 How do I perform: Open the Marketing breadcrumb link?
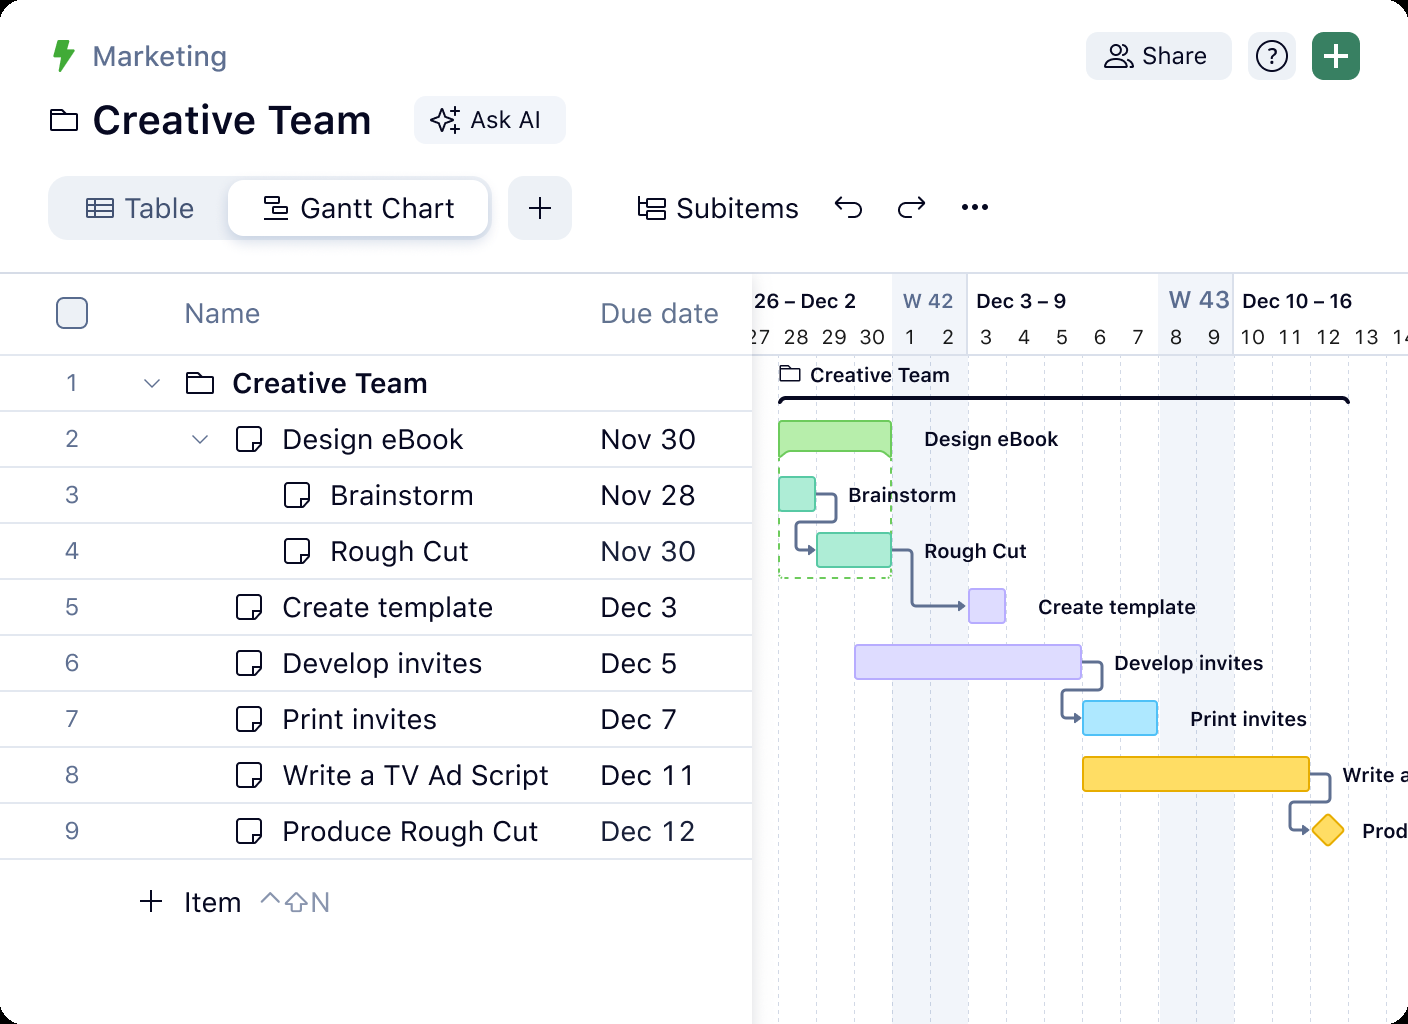point(160,56)
